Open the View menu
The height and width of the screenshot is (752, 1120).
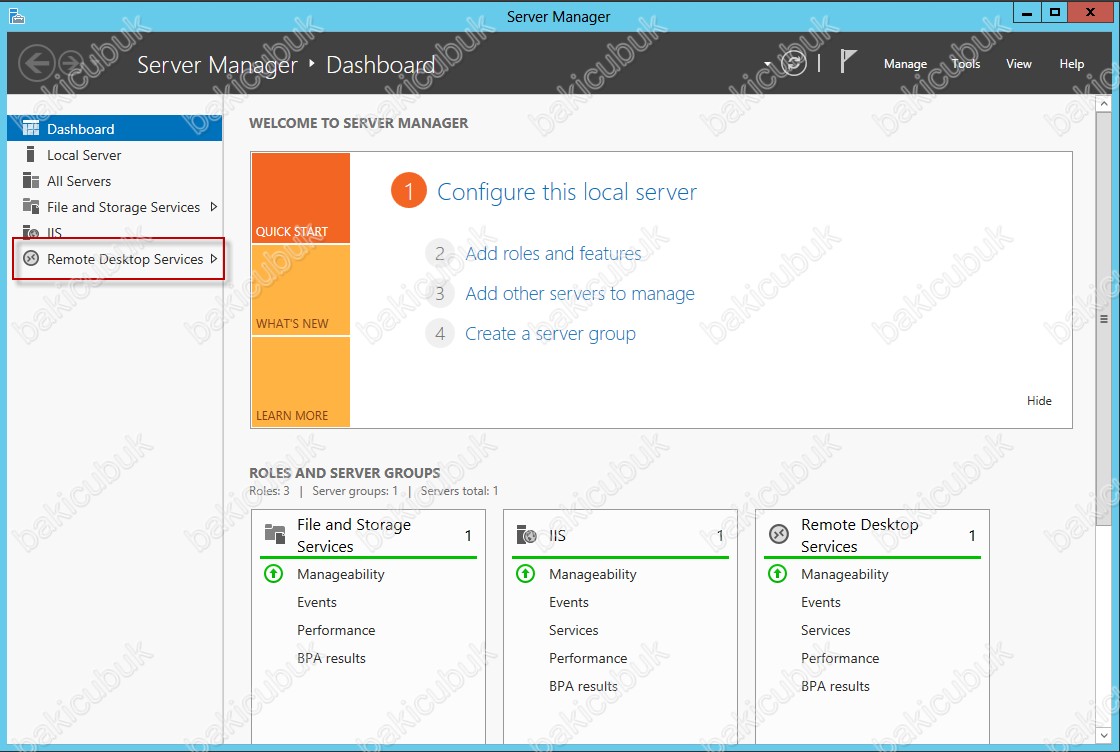pos(1019,64)
